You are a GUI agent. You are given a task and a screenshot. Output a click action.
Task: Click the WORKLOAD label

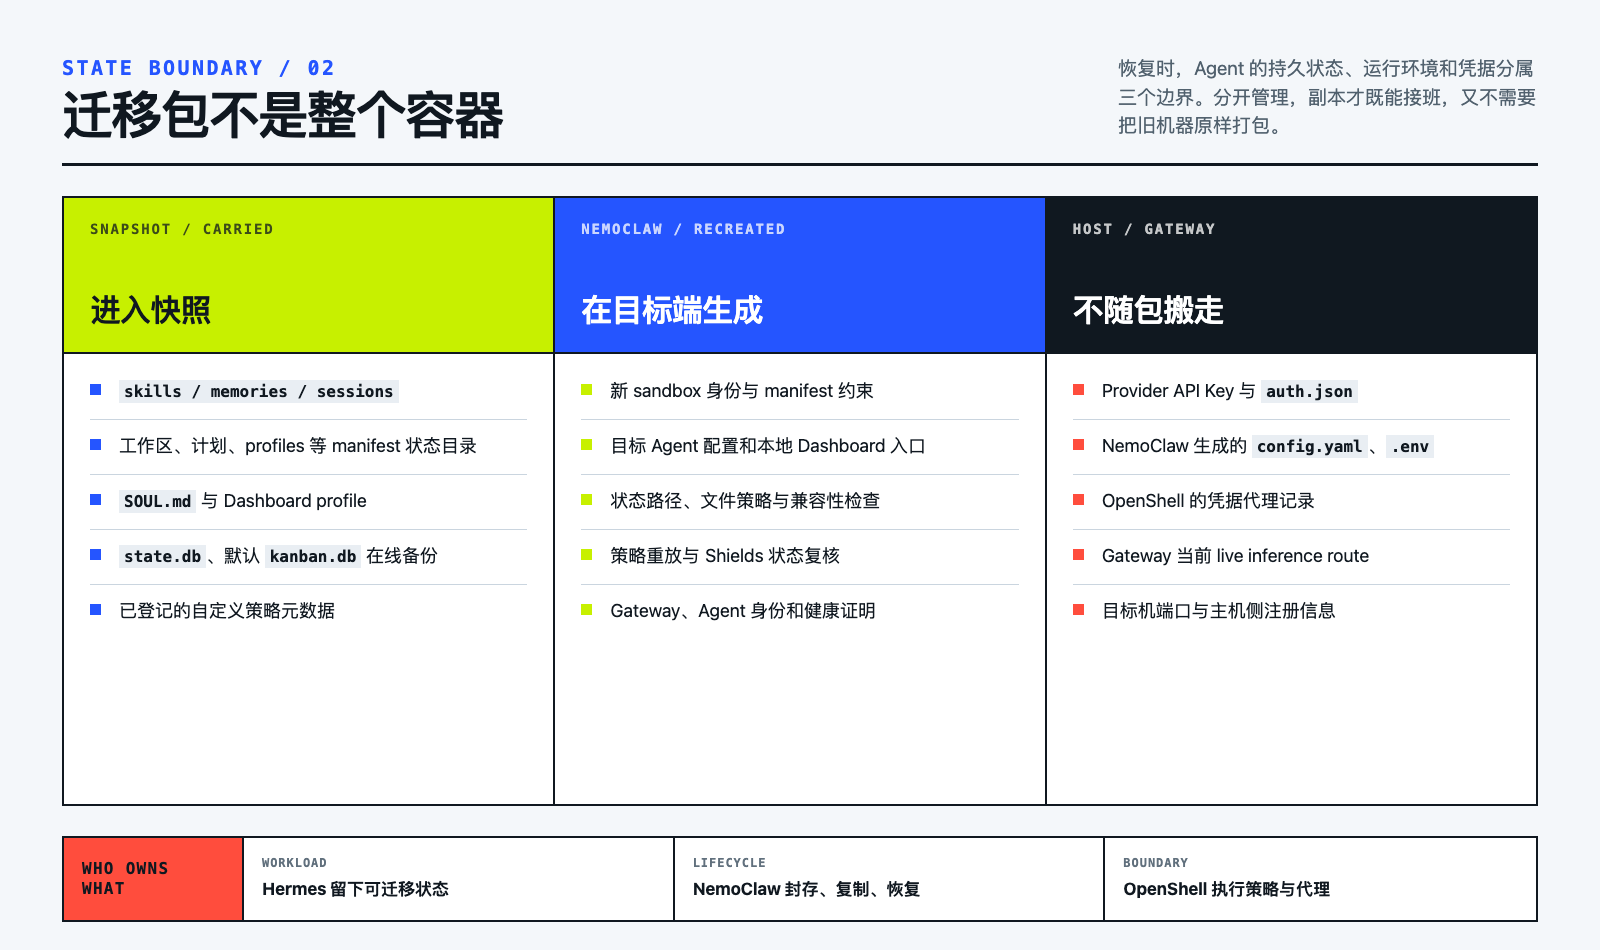[294, 863]
